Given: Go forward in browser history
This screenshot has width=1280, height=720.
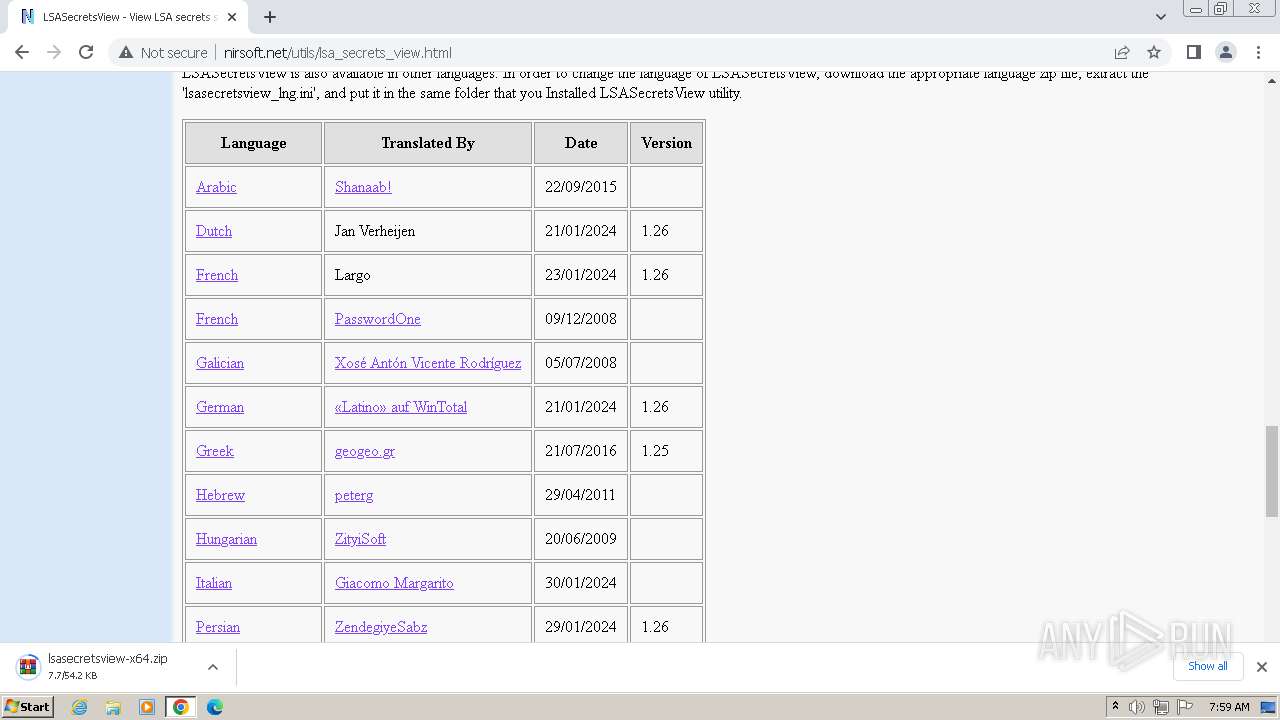Looking at the screenshot, I should 54,52.
